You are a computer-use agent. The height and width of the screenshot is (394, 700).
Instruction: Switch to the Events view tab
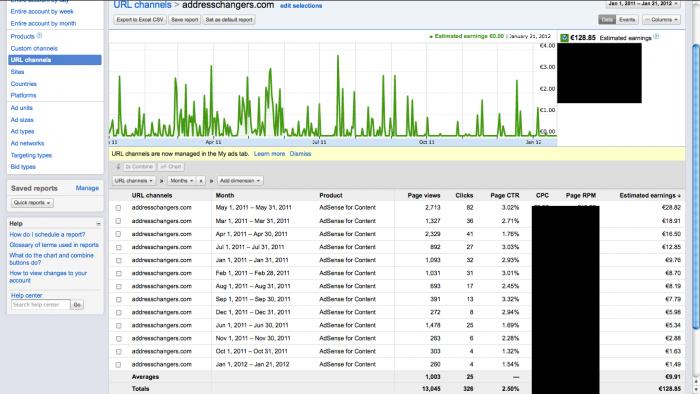[x=627, y=20]
